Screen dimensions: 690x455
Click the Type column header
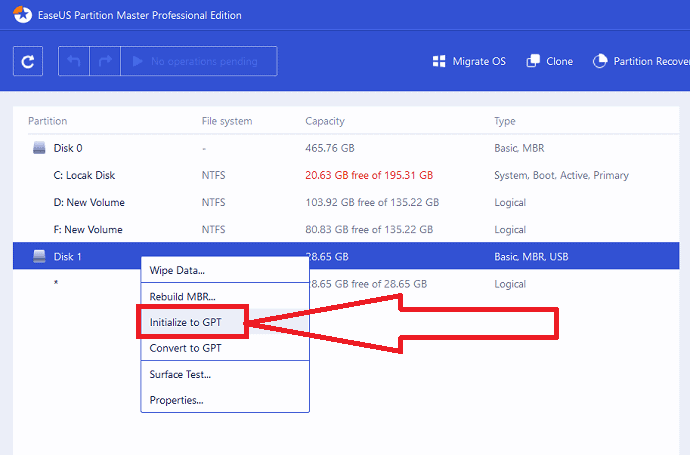[x=504, y=121]
